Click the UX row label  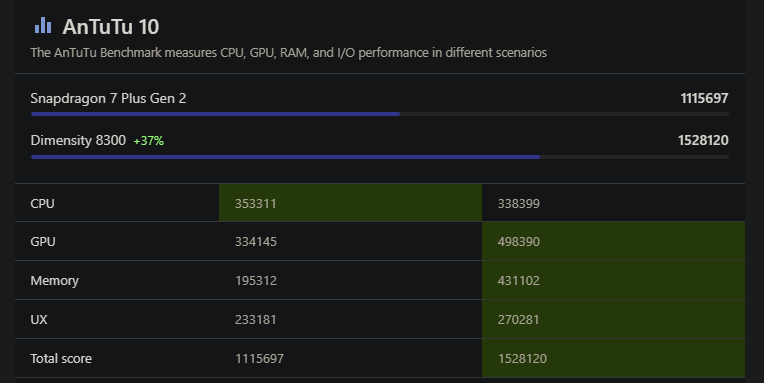click(39, 320)
